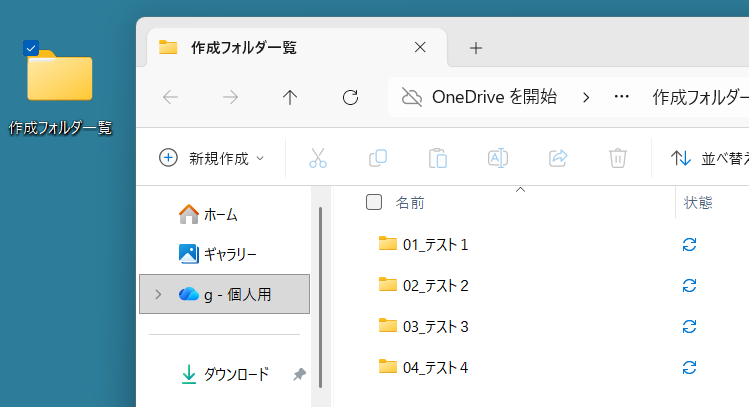
Task: Click the Cut scissors icon
Action: [318, 158]
